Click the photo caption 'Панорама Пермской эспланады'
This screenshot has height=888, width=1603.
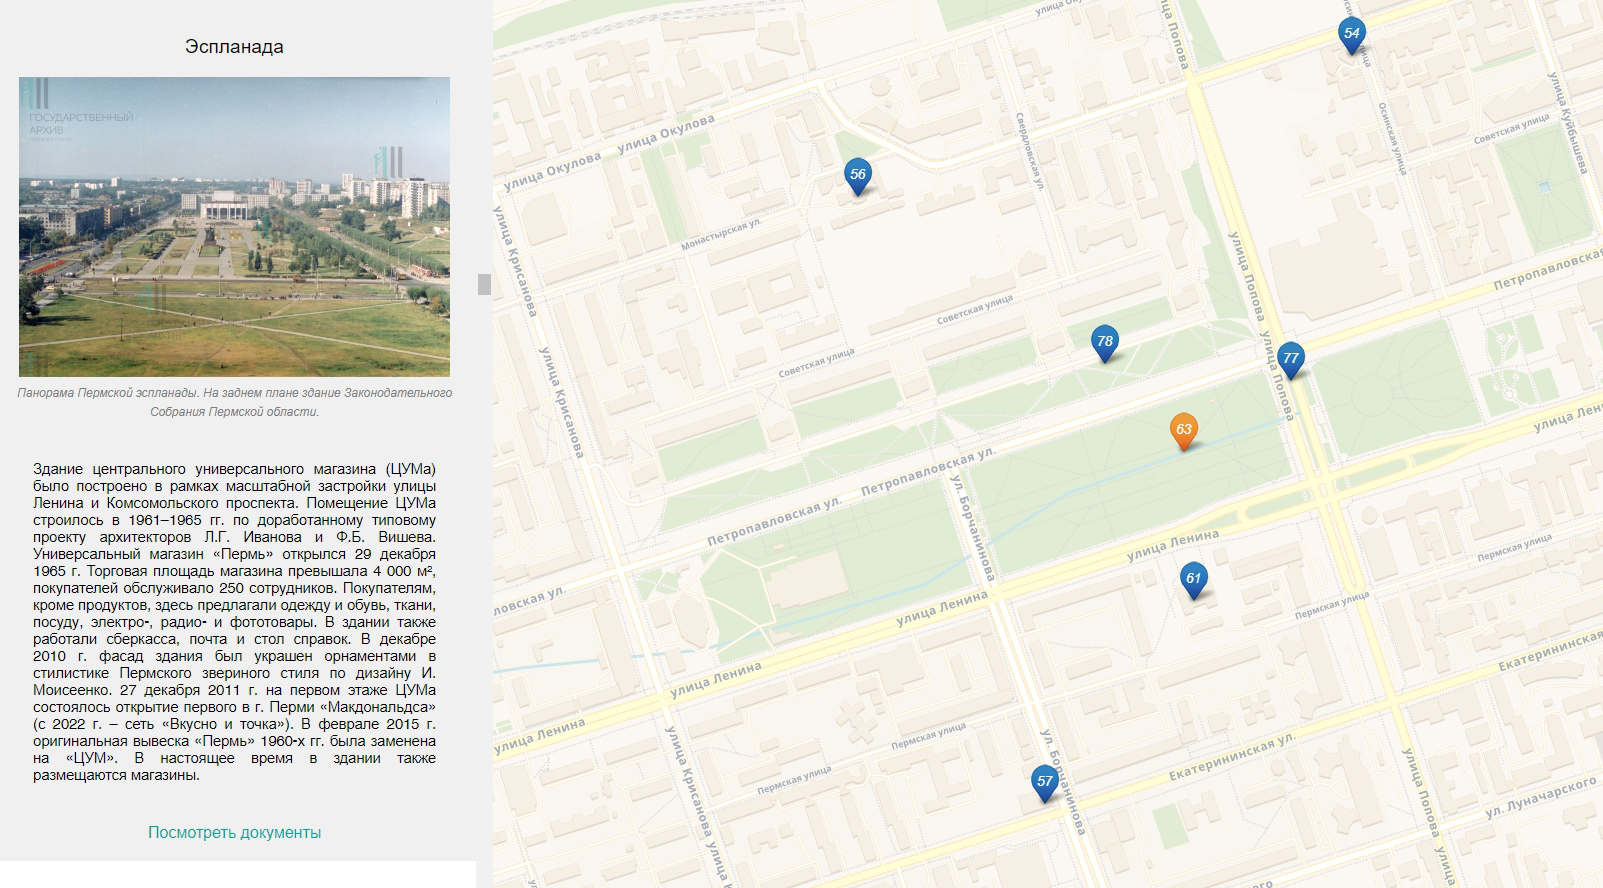click(234, 402)
